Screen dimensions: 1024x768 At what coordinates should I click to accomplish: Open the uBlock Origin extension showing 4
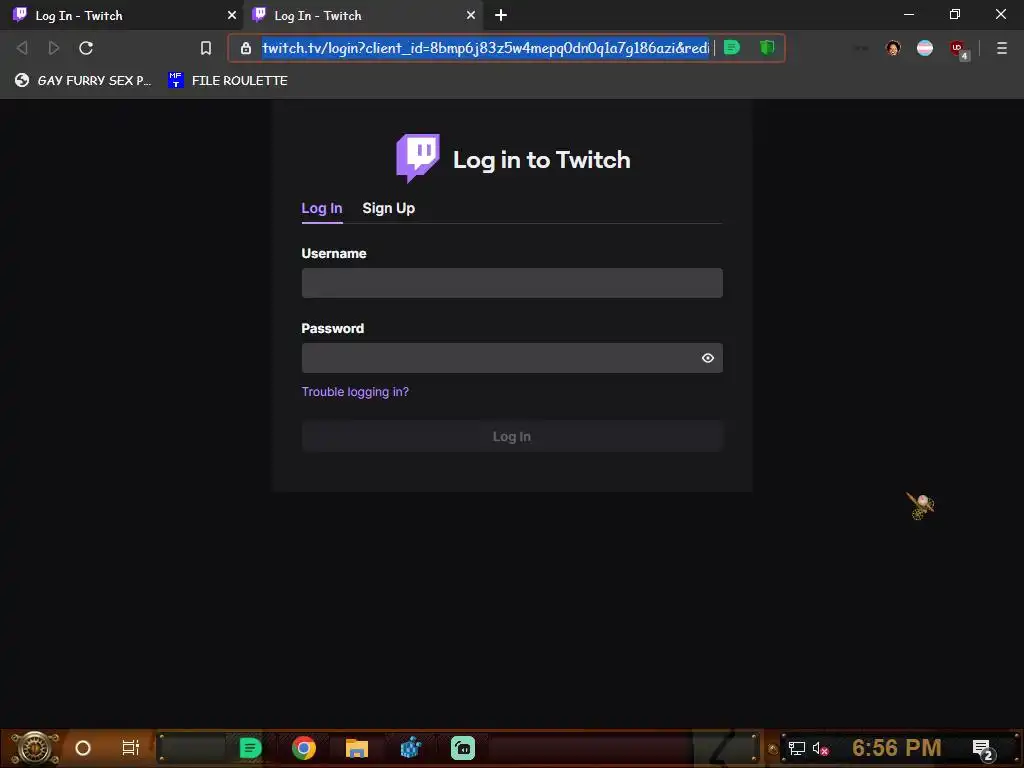click(x=959, y=49)
